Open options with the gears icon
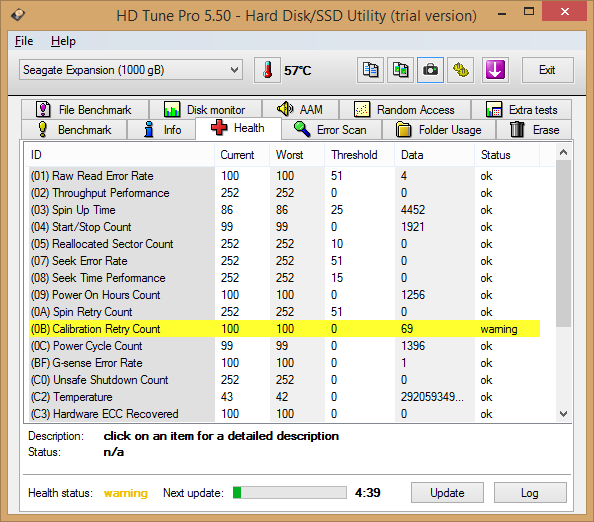This screenshot has height=522, width=594. pos(461,70)
